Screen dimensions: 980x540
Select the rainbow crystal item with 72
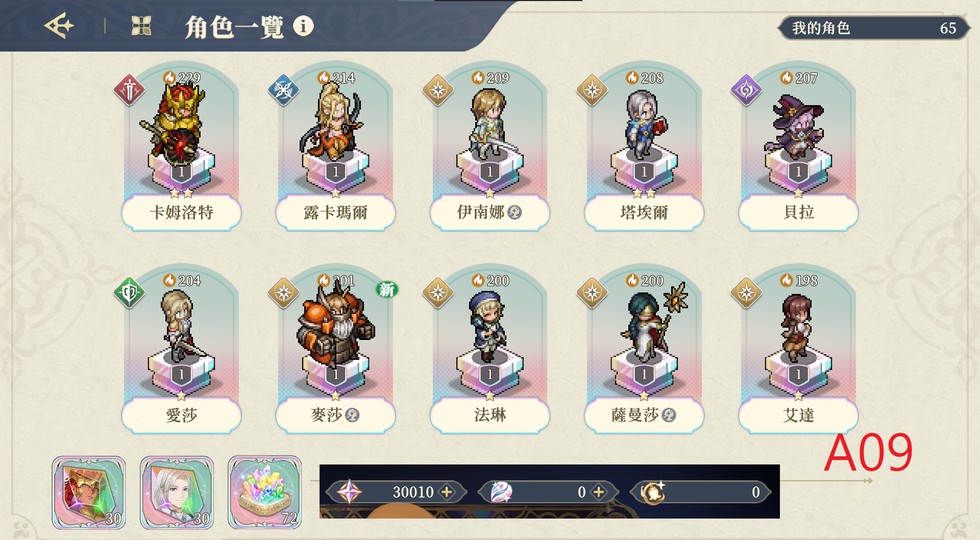pyautogui.click(x=265, y=492)
